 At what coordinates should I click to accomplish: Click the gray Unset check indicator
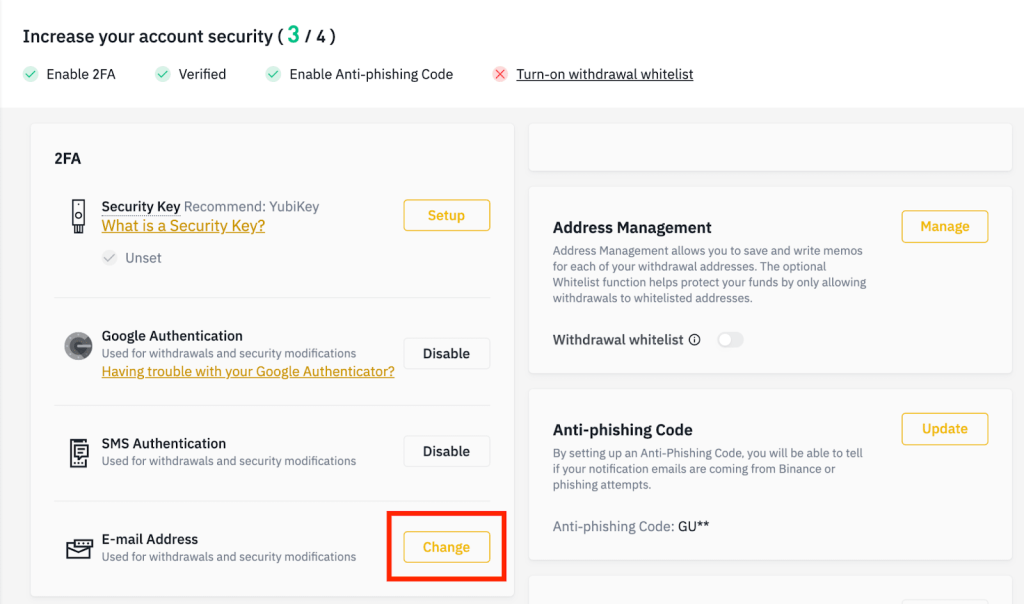coord(110,257)
